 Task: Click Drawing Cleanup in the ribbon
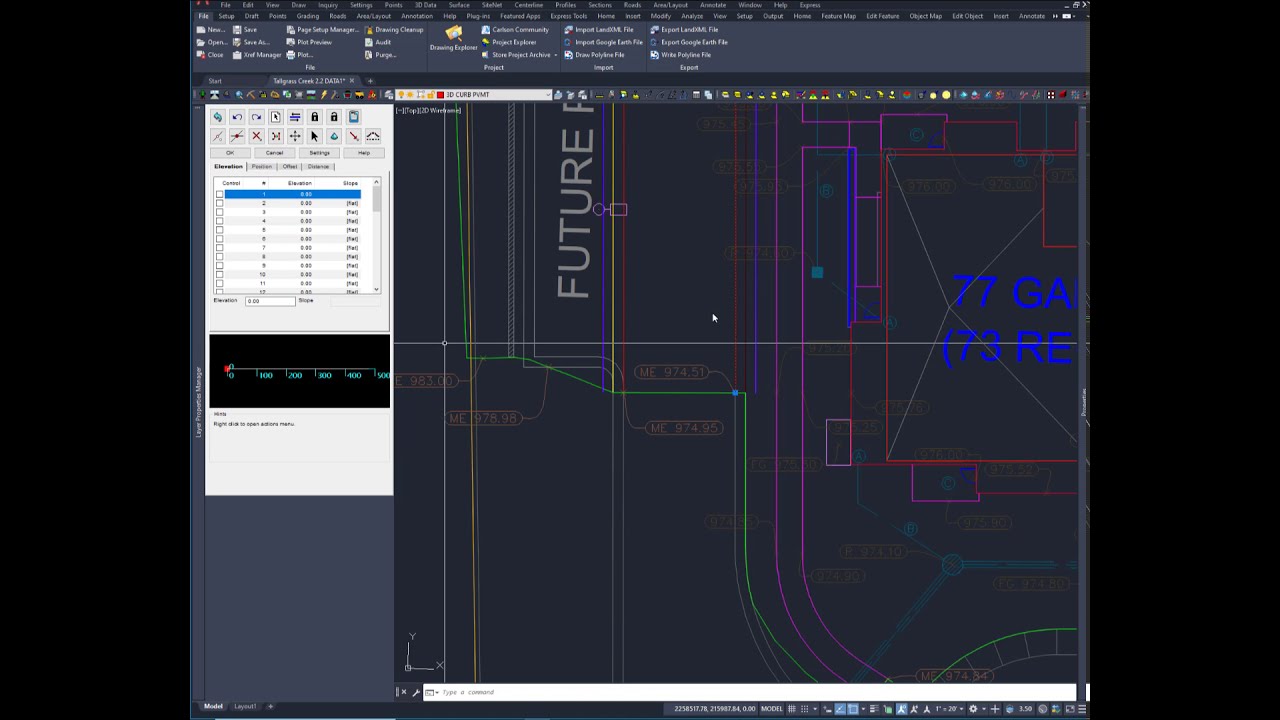point(394,30)
